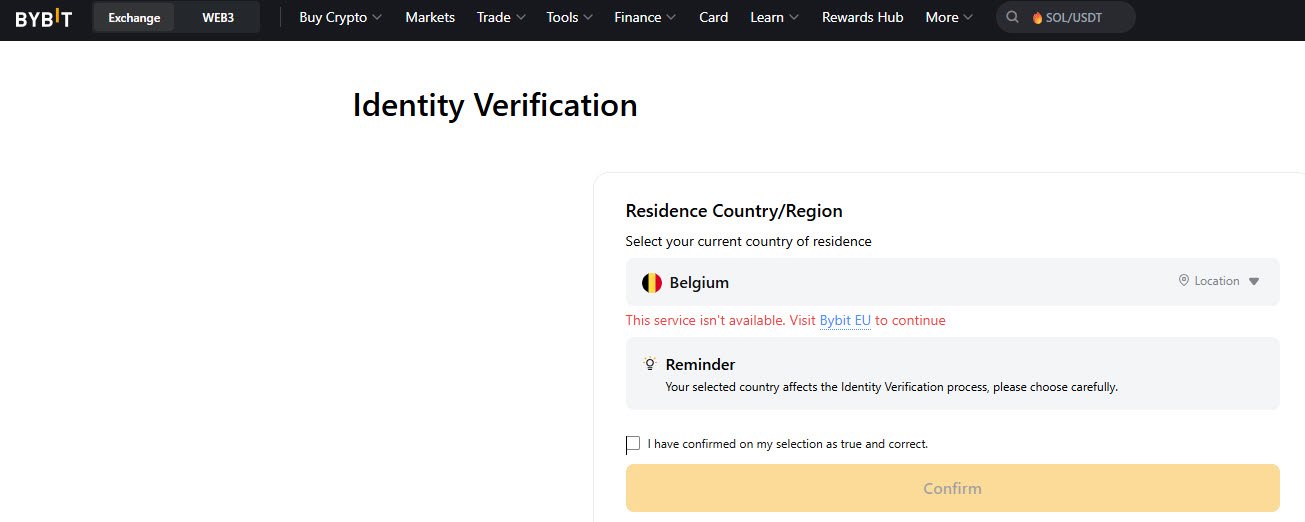
Task: Click the Location pin icon
Action: tap(1184, 281)
